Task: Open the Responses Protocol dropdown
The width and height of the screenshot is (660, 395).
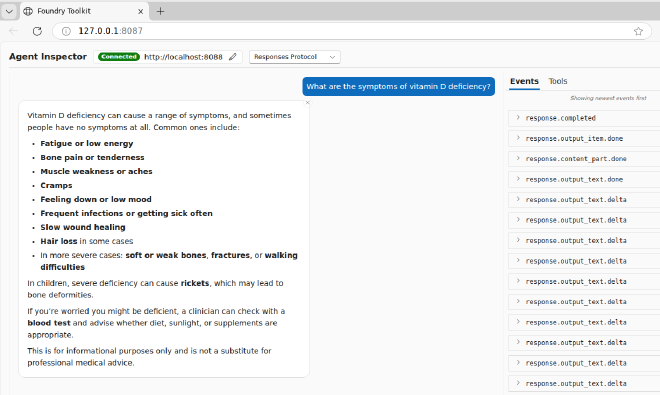Action: 295,57
